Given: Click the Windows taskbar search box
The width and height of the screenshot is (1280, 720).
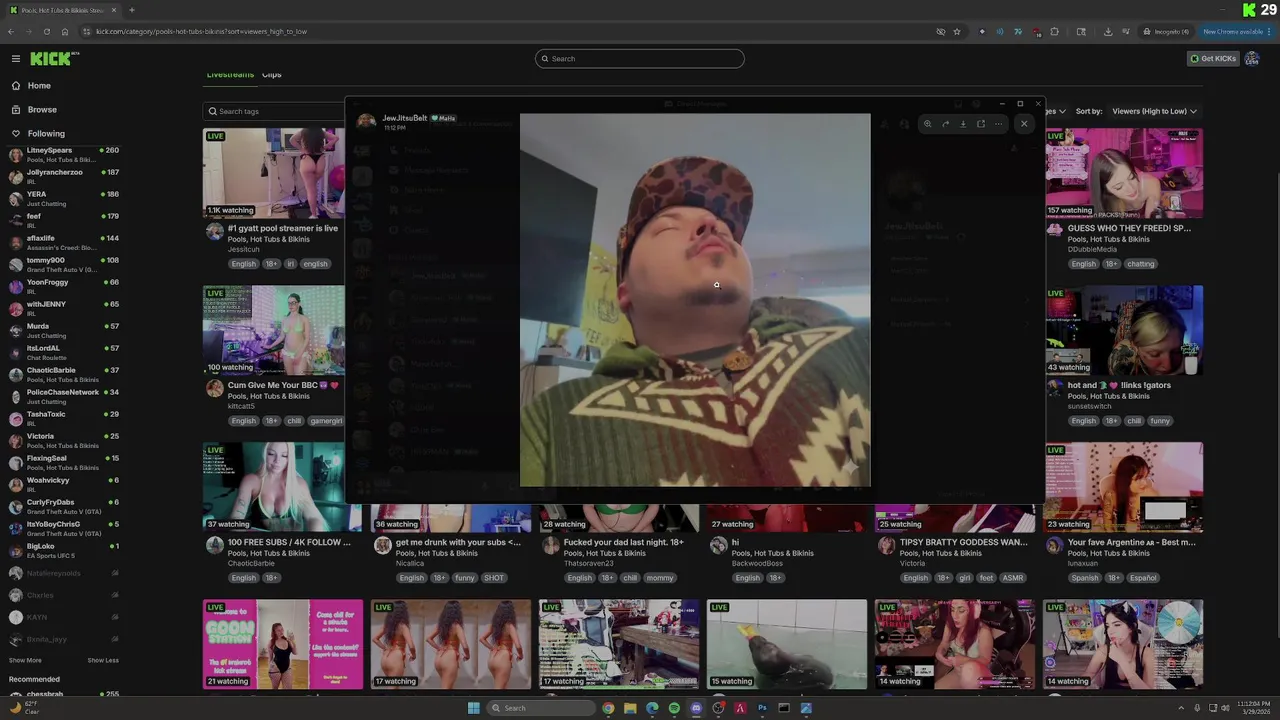Looking at the screenshot, I should 541,708.
